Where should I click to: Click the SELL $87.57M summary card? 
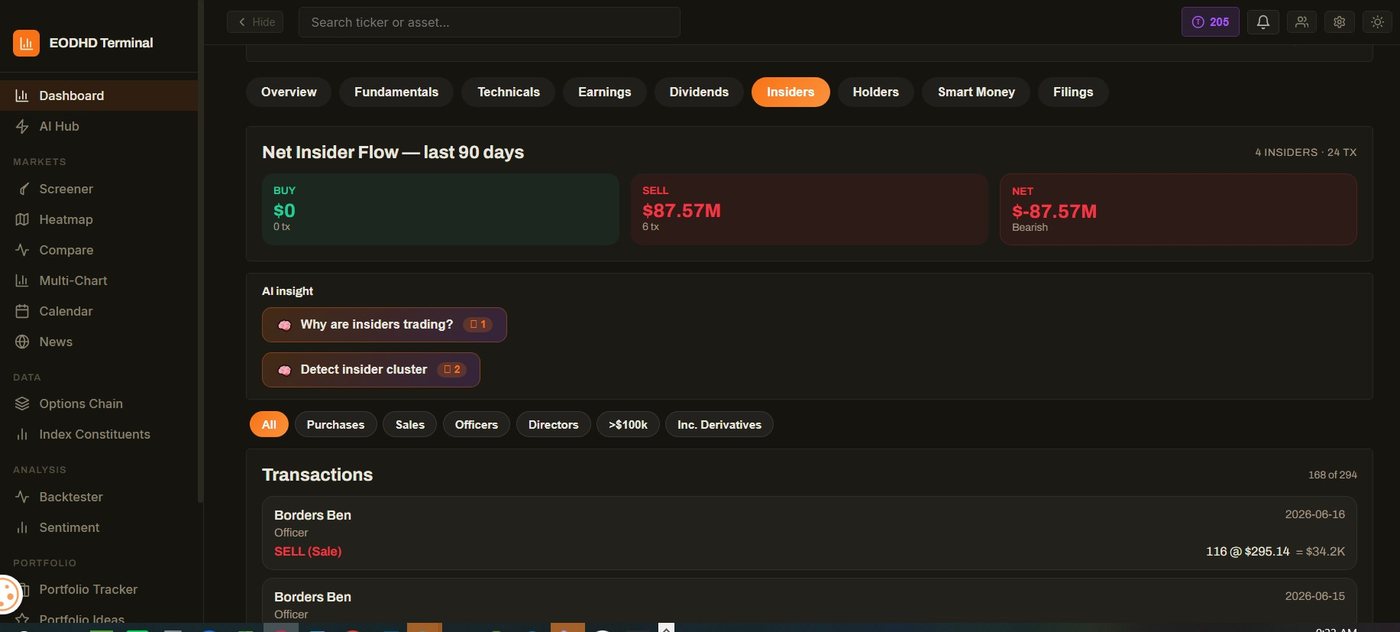809,210
